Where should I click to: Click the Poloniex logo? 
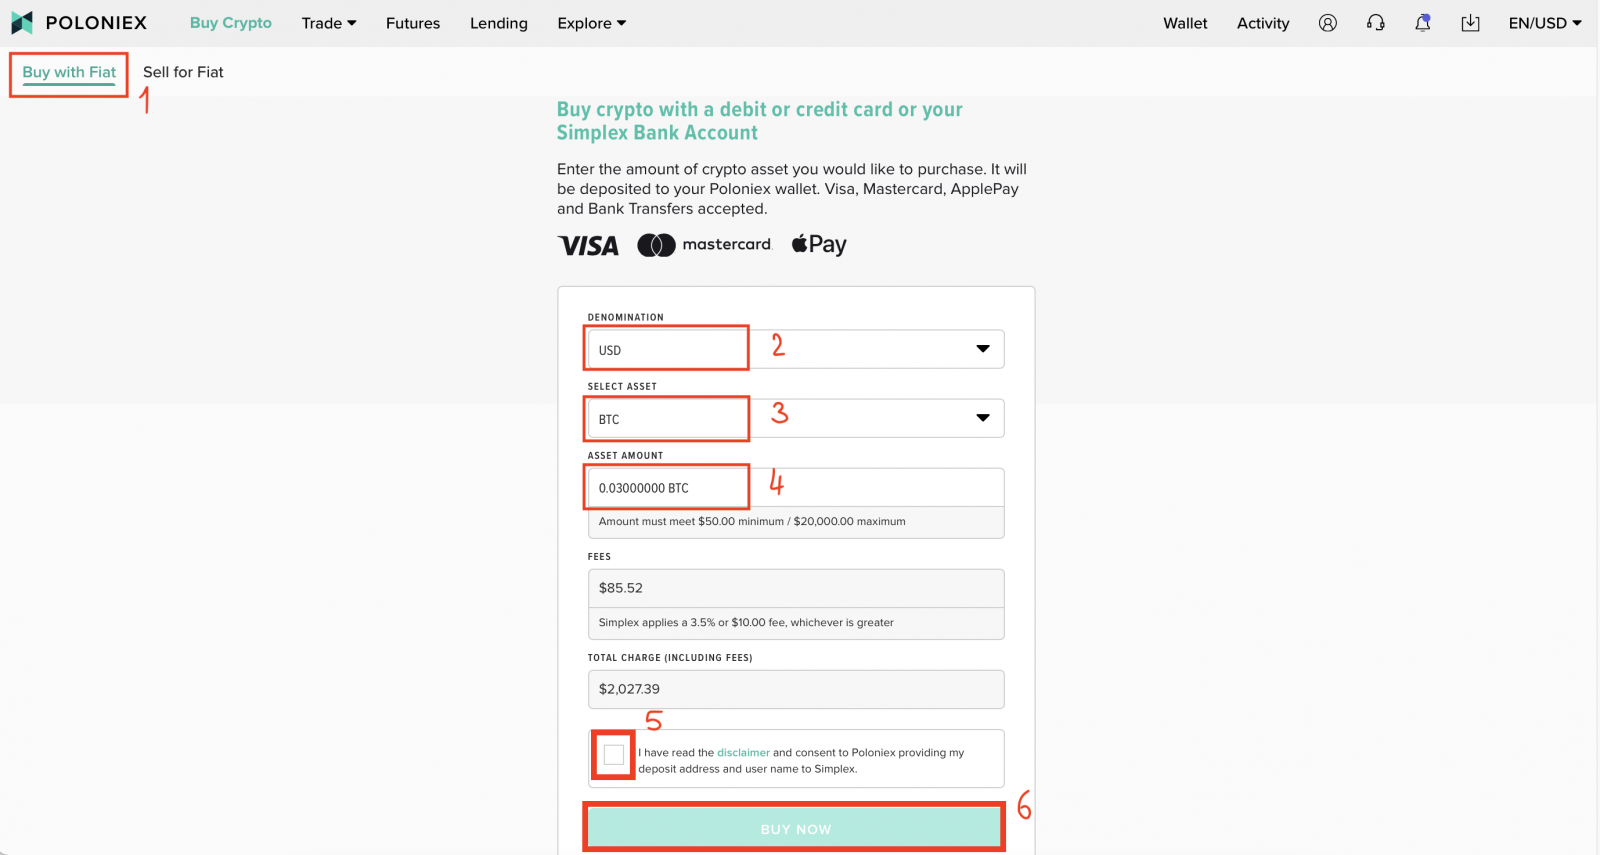pos(80,22)
